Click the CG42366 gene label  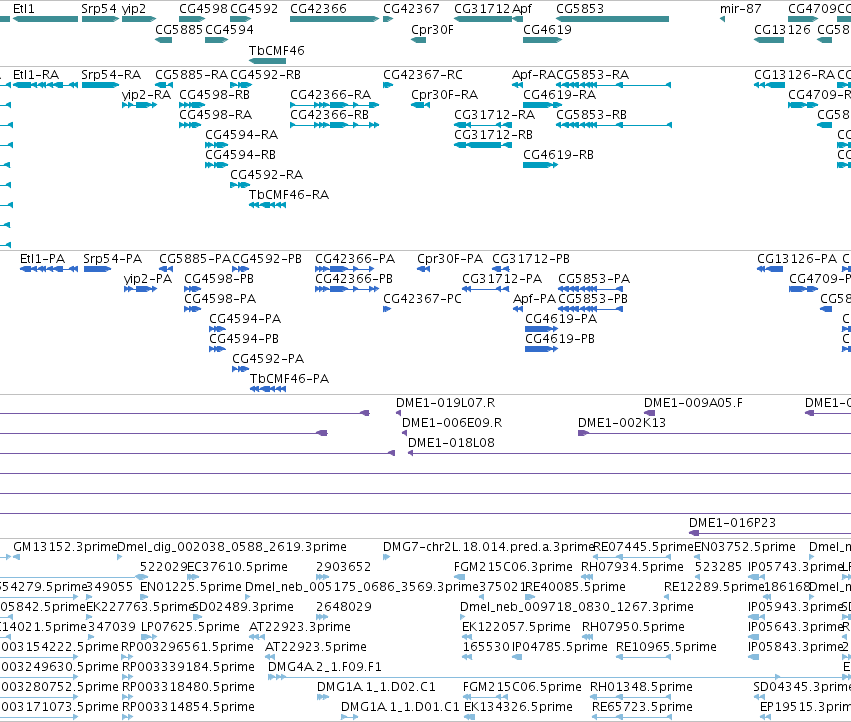pos(318,9)
